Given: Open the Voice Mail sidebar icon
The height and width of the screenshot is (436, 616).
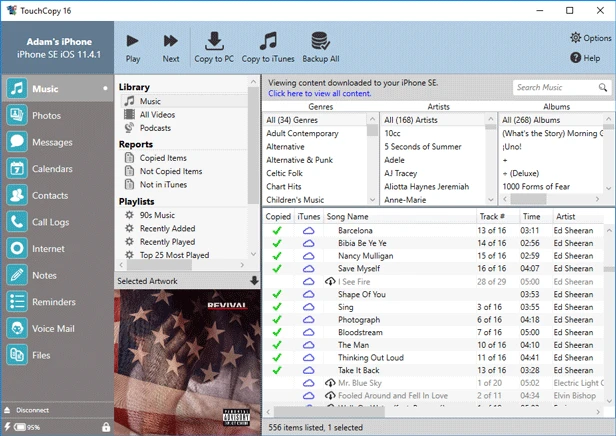Looking at the screenshot, I should pos(17,328).
